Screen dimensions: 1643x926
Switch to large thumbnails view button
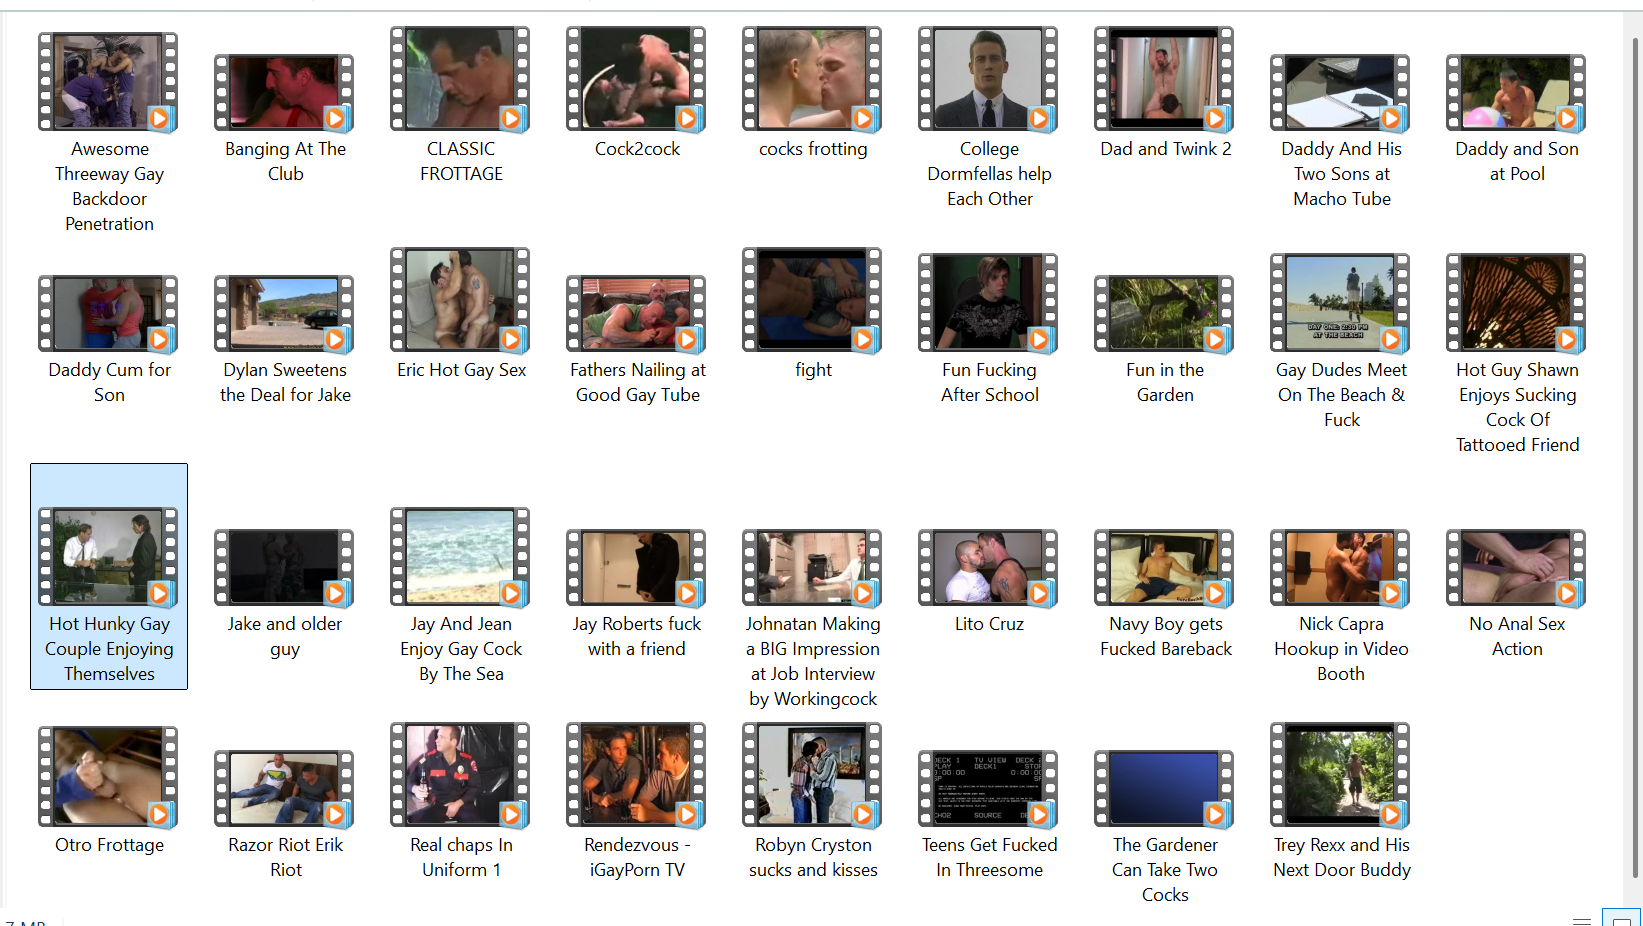1621,919
